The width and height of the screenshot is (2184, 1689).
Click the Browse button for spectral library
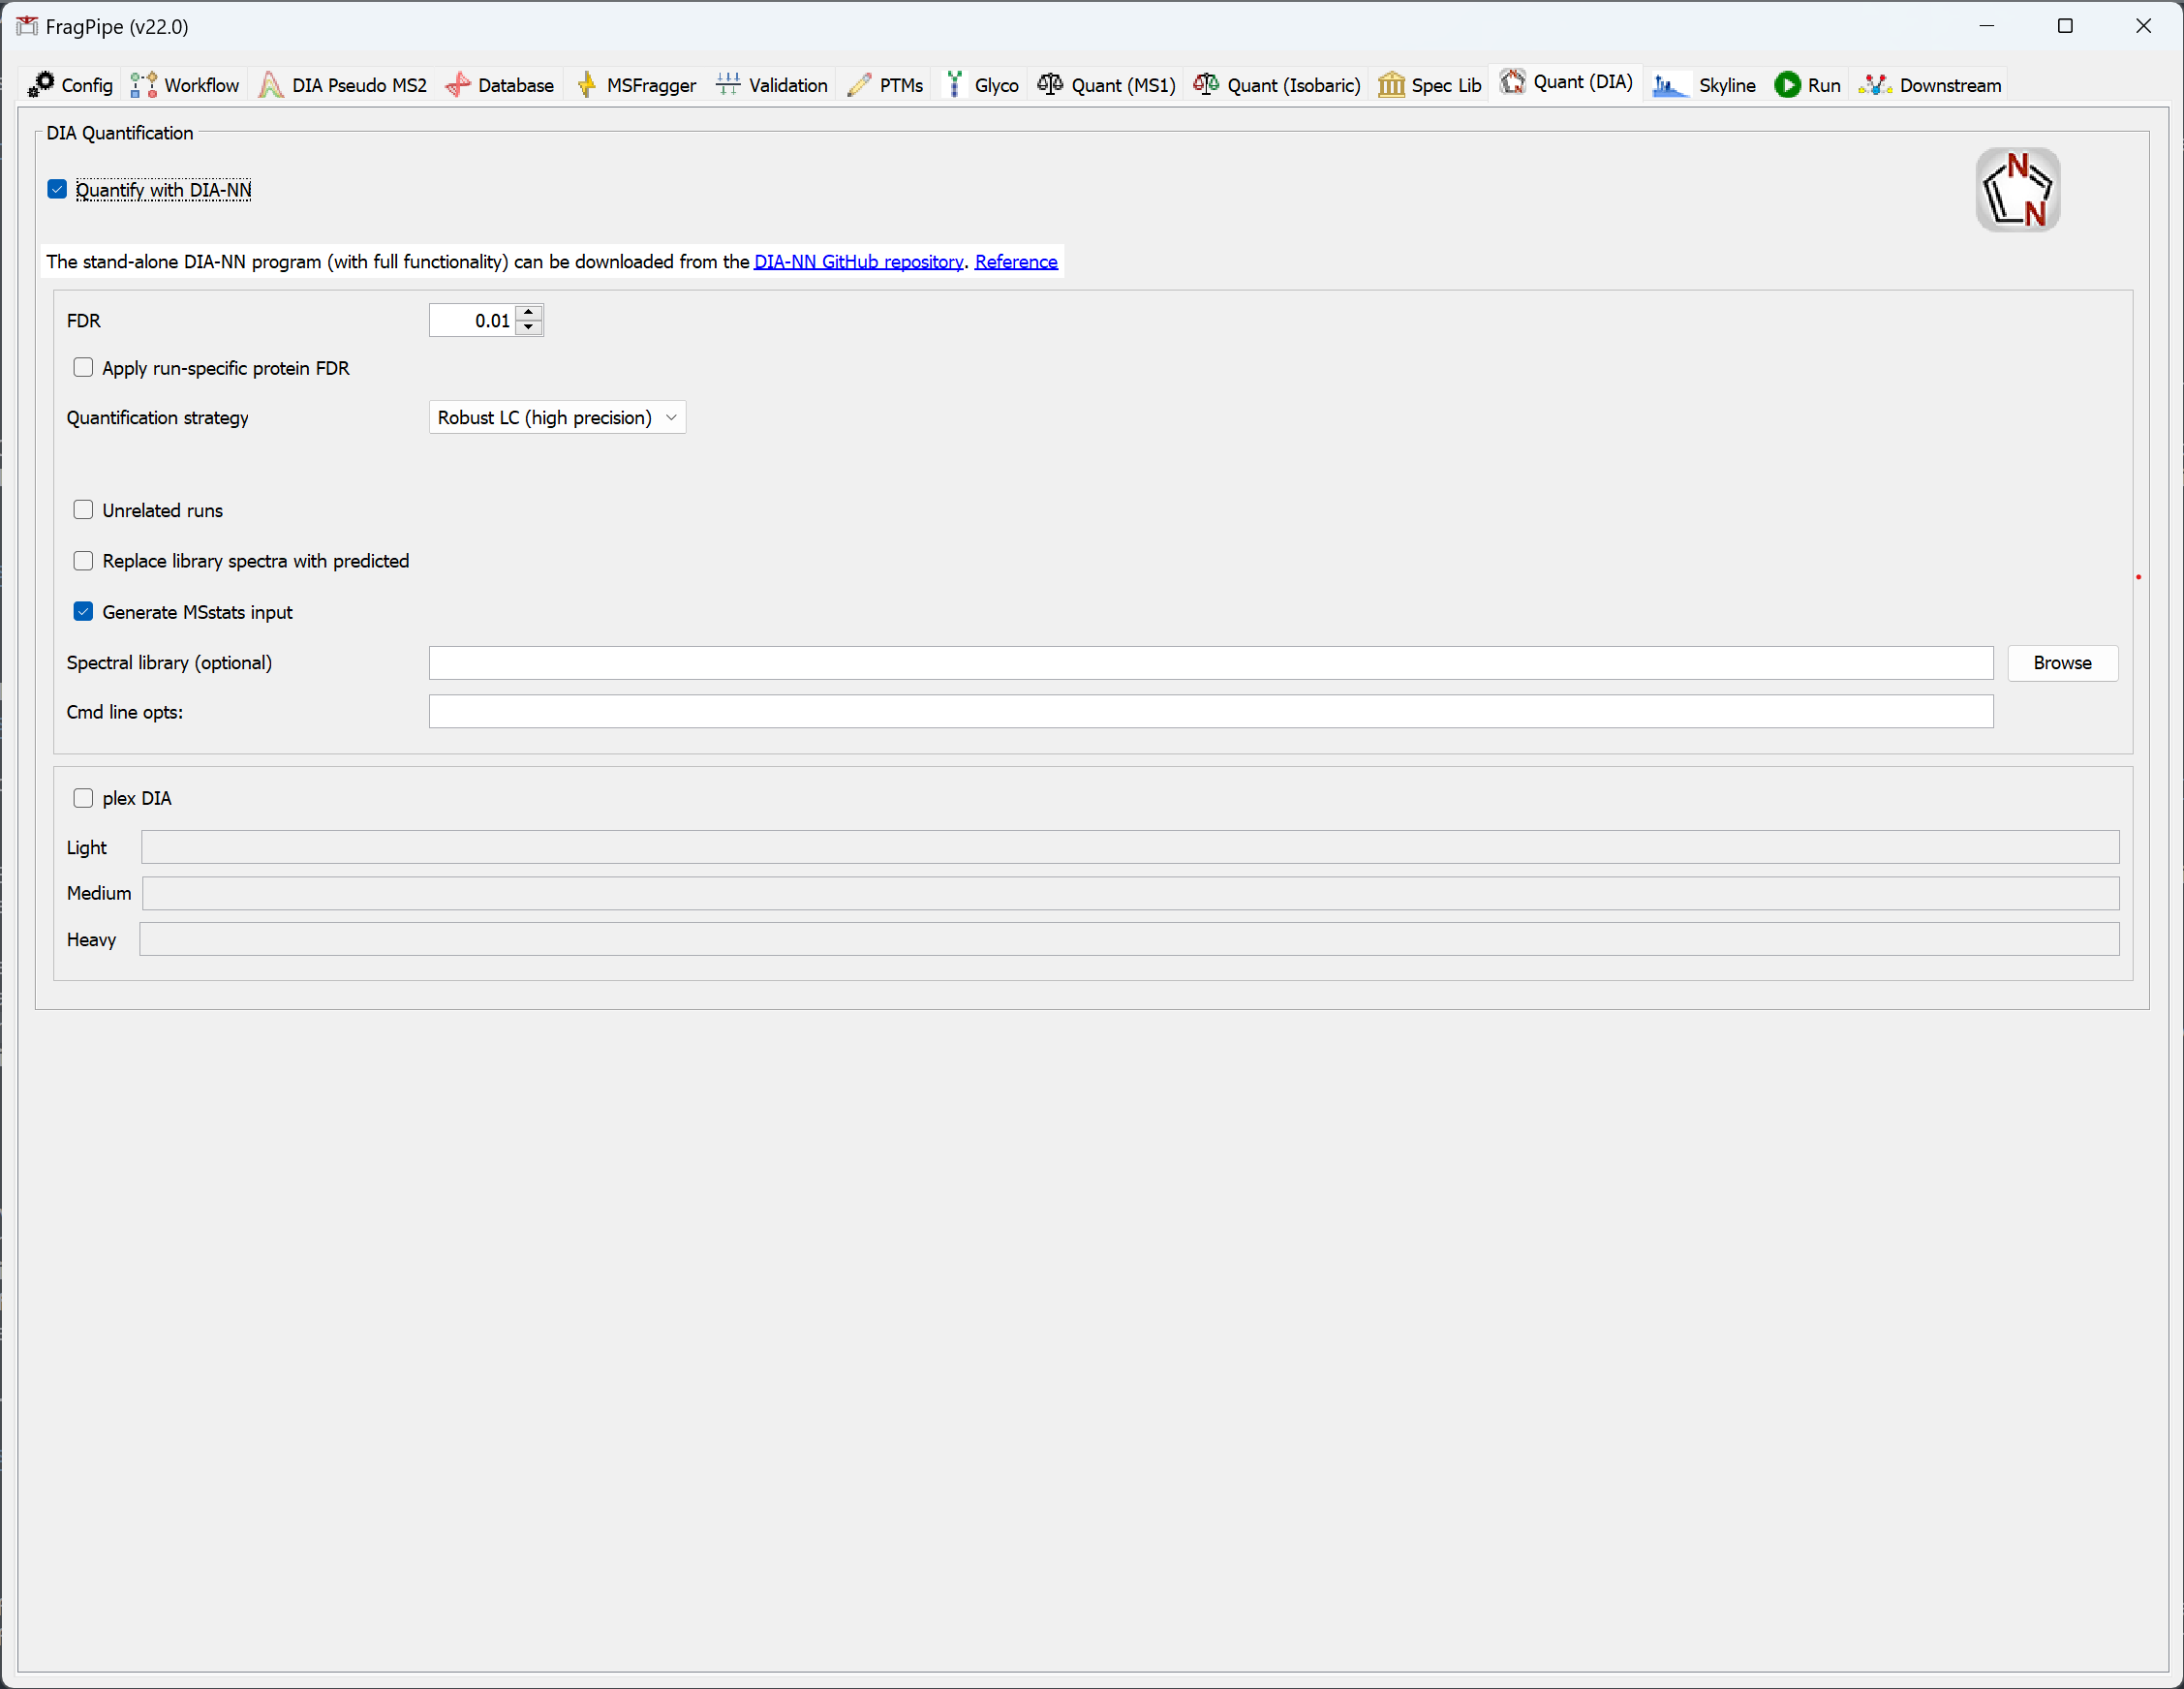(2061, 663)
